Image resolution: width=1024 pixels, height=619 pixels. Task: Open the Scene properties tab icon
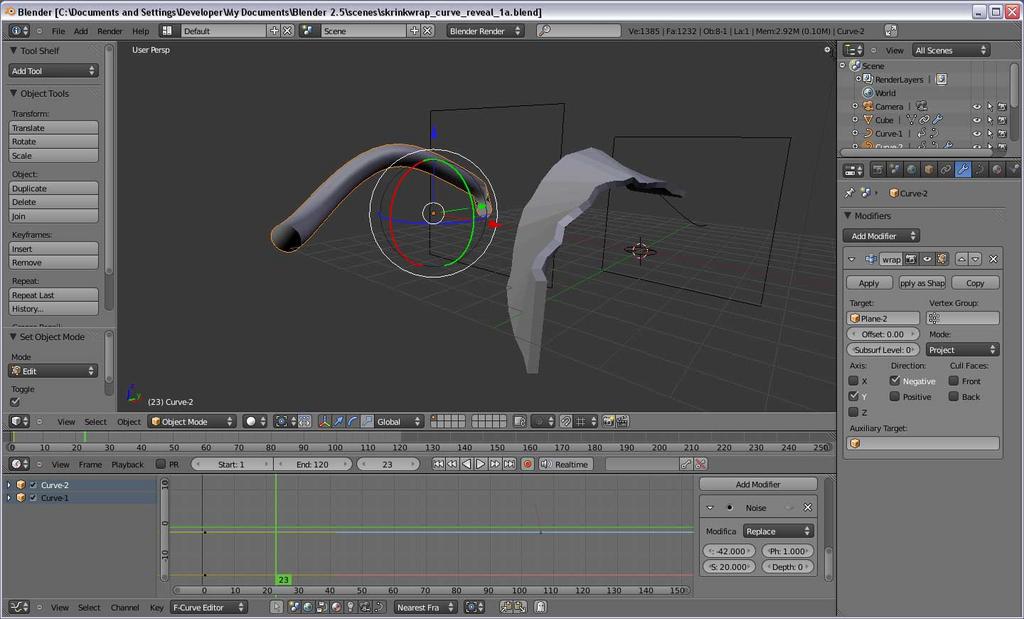tap(895, 170)
